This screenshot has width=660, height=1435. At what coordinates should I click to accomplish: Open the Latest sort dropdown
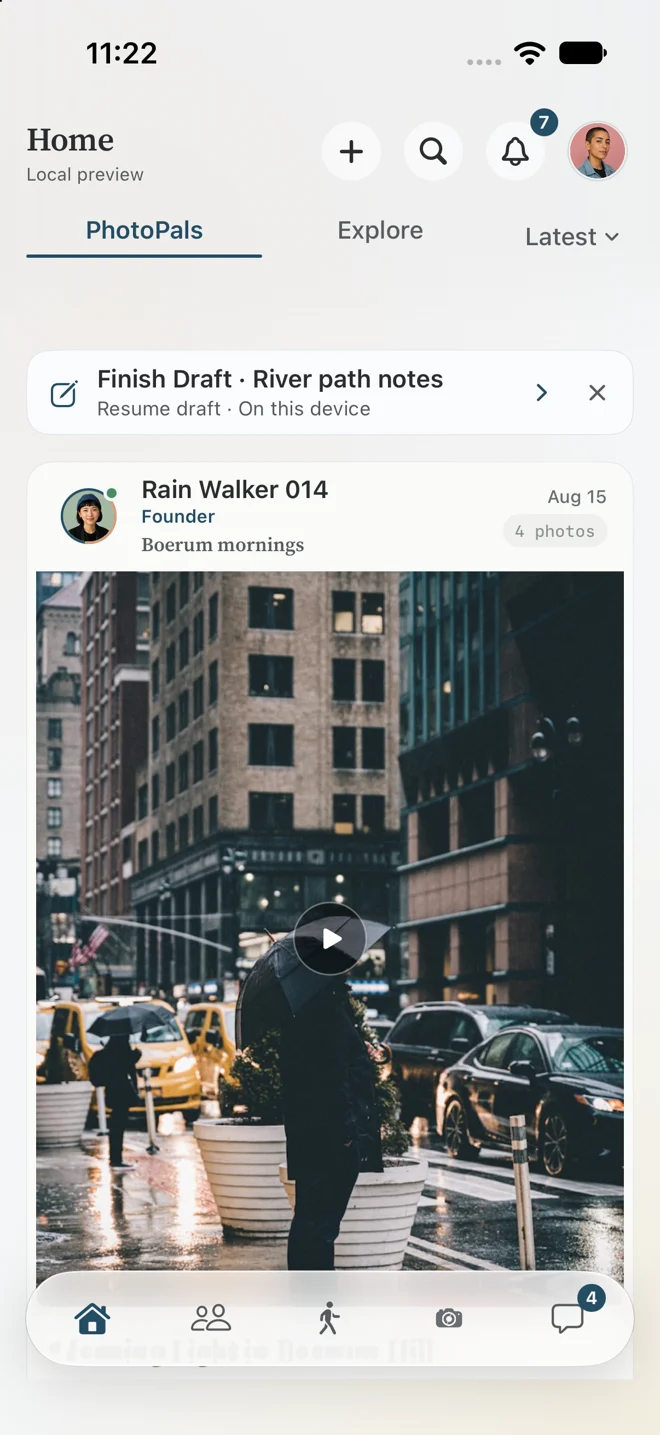pyautogui.click(x=572, y=237)
